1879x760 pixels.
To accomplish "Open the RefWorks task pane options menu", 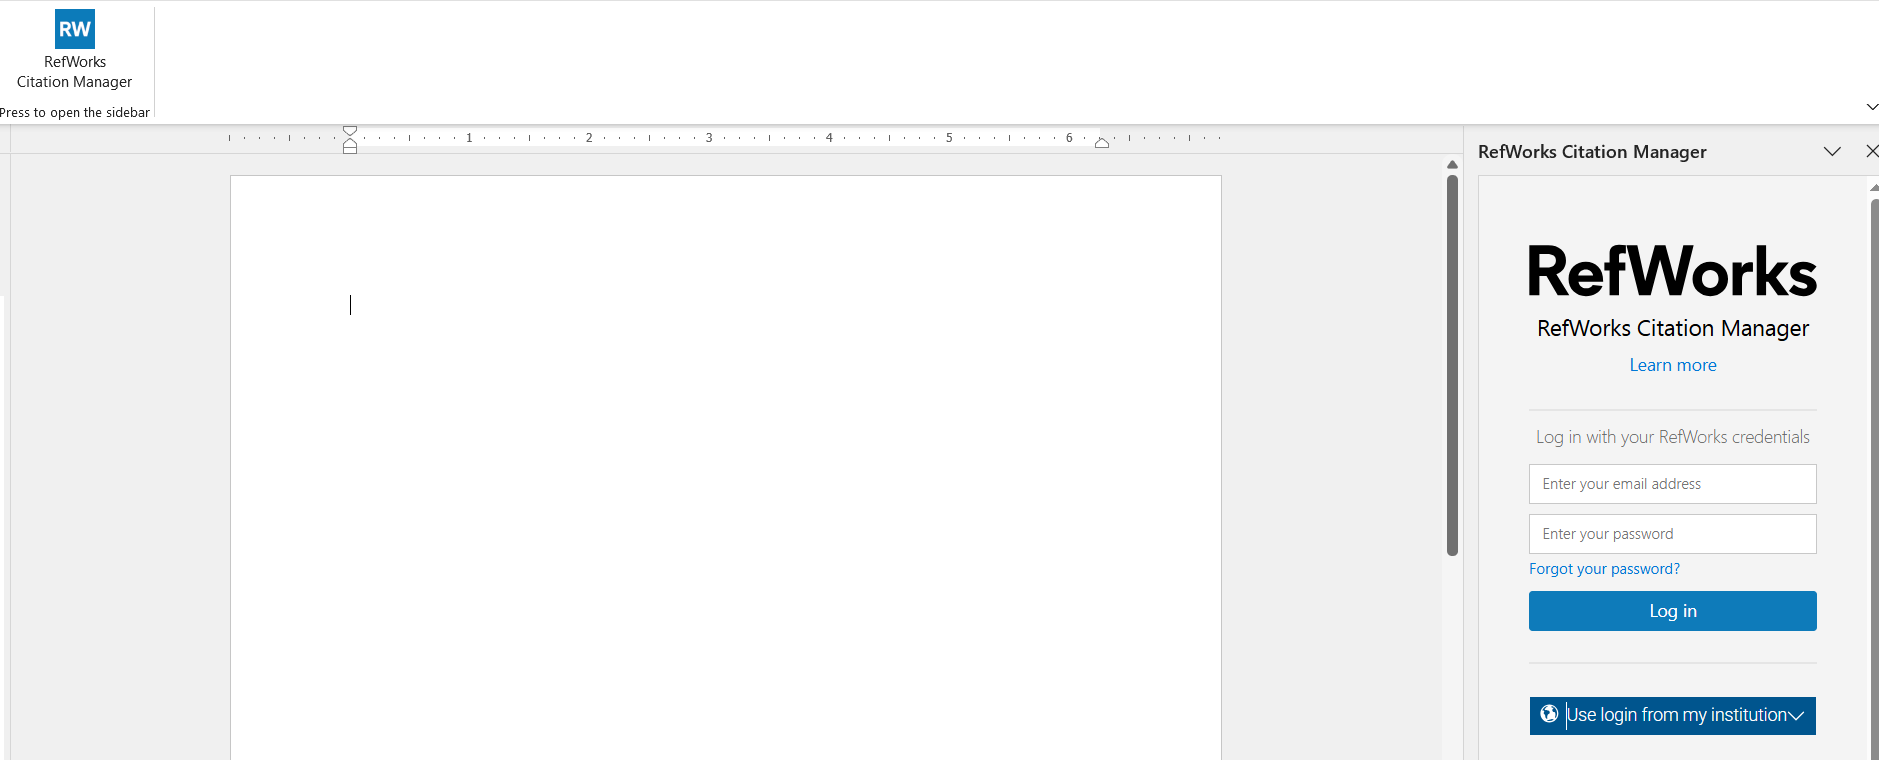I will tap(1832, 151).
